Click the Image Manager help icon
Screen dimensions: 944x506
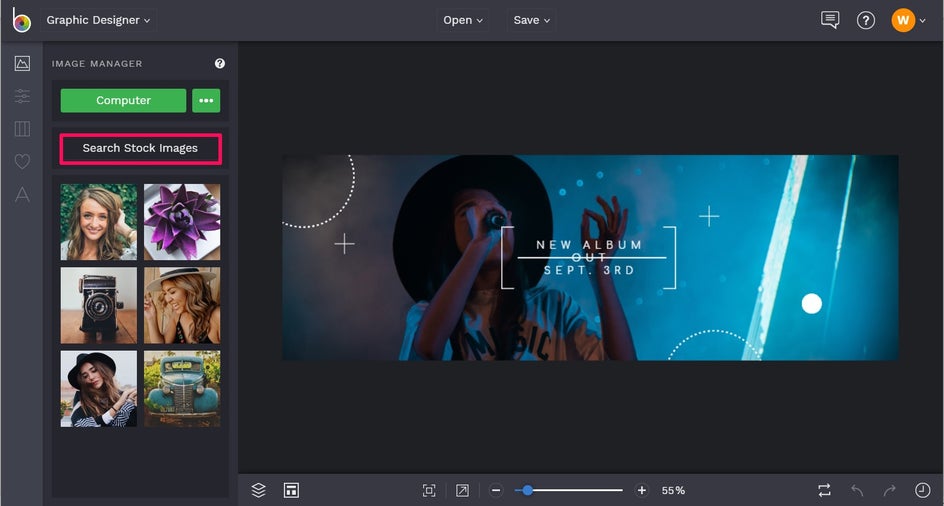coord(220,63)
